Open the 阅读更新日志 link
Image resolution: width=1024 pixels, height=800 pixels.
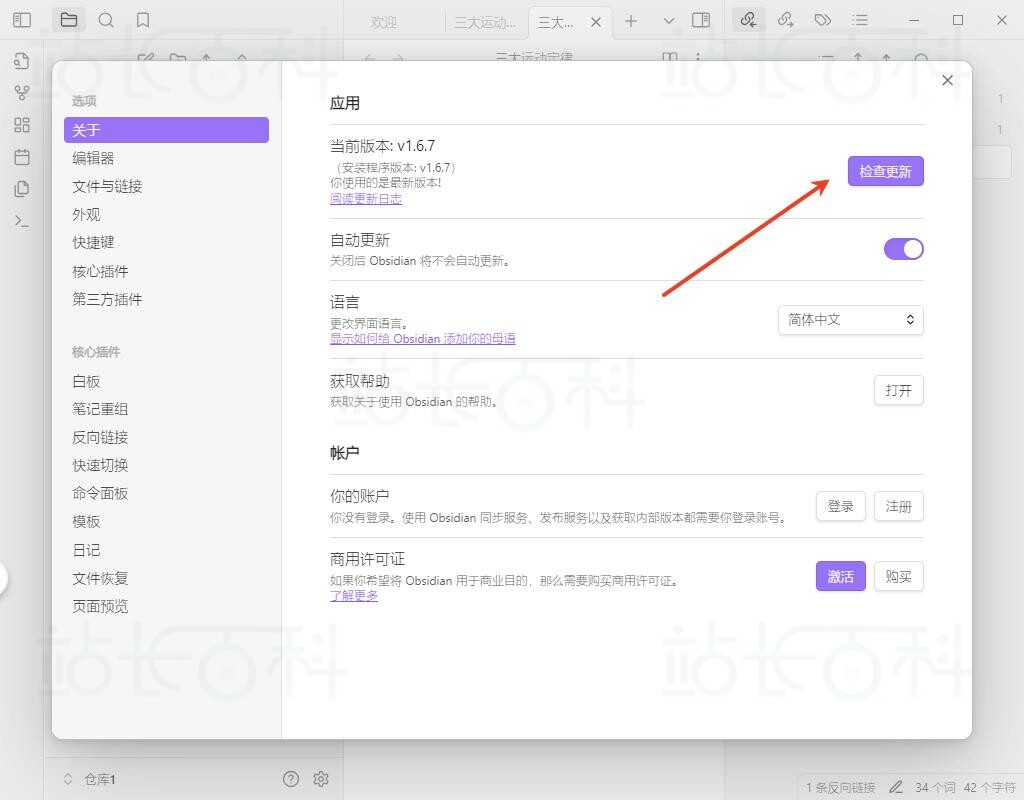tap(364, 200)
